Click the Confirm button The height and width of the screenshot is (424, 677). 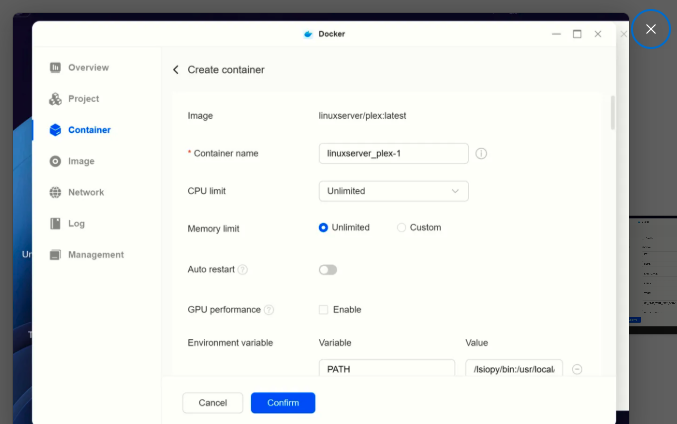pos(283,403)
